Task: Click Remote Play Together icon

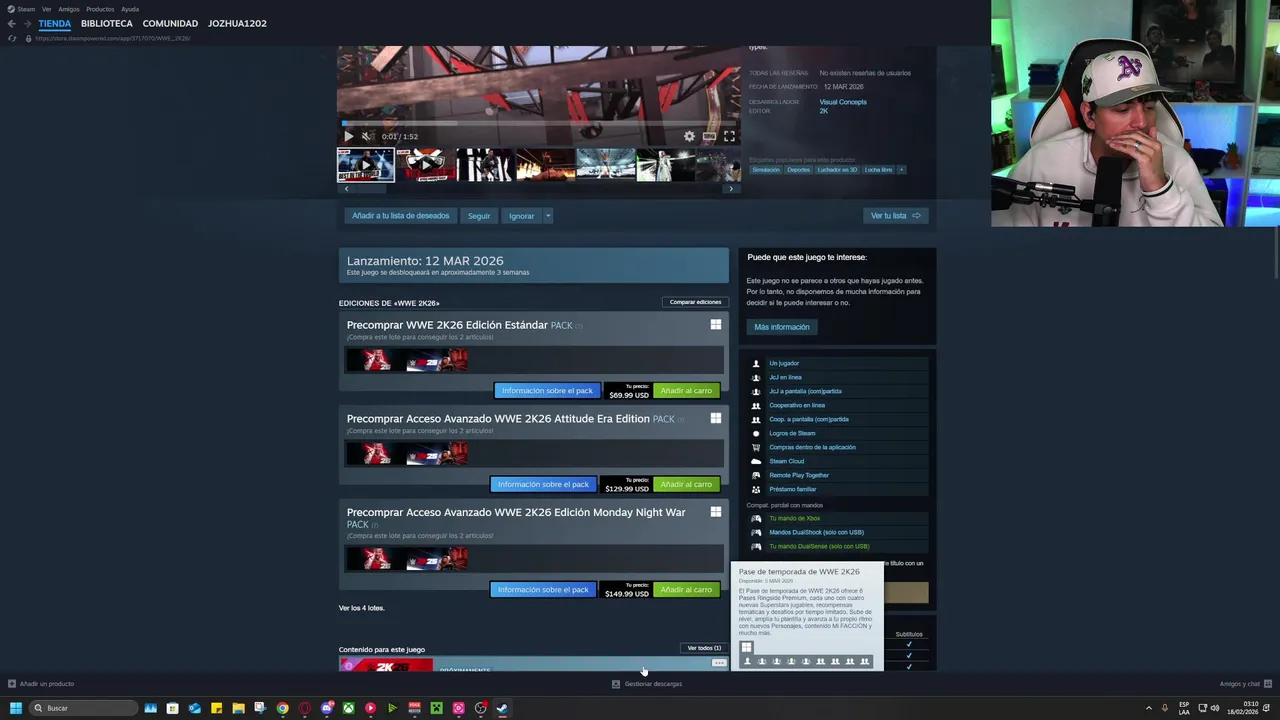Action: pos(756,476)
